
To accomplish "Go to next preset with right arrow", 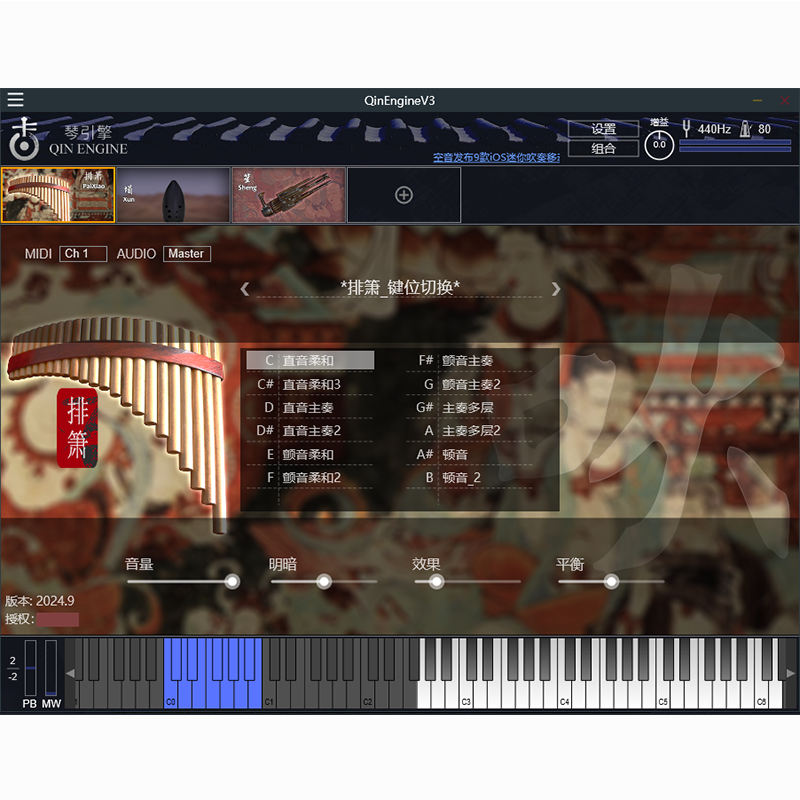I will [x=556, y=289].
